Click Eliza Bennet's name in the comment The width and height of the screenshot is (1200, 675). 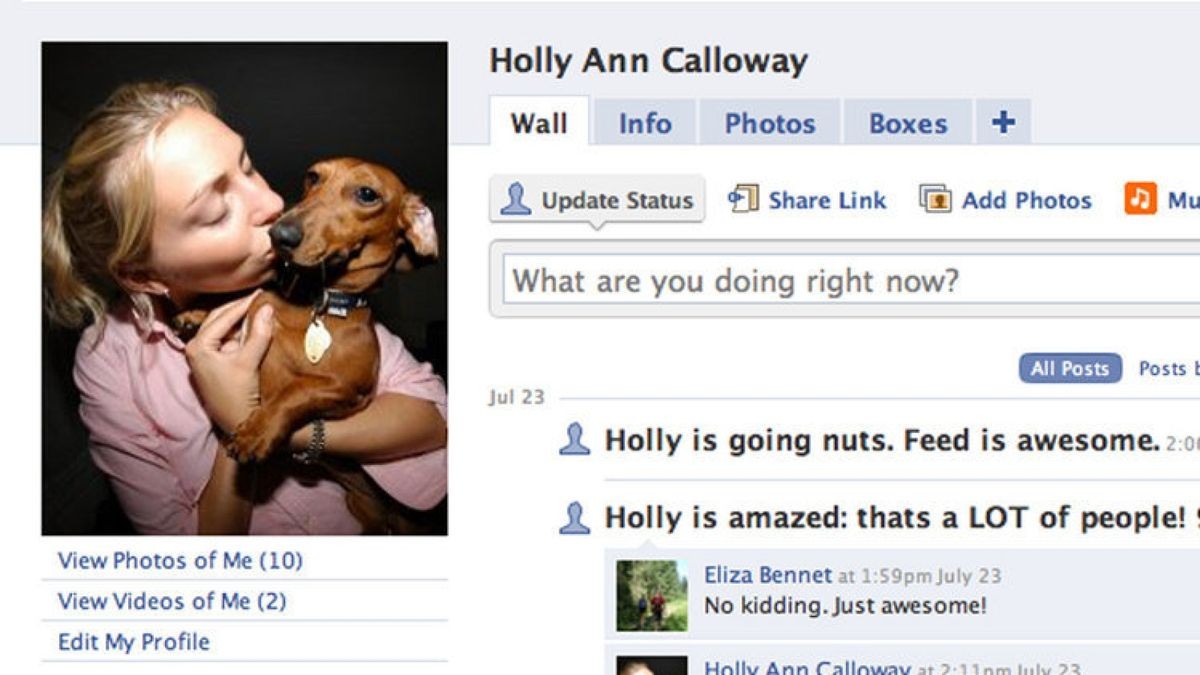coord(768,575)
